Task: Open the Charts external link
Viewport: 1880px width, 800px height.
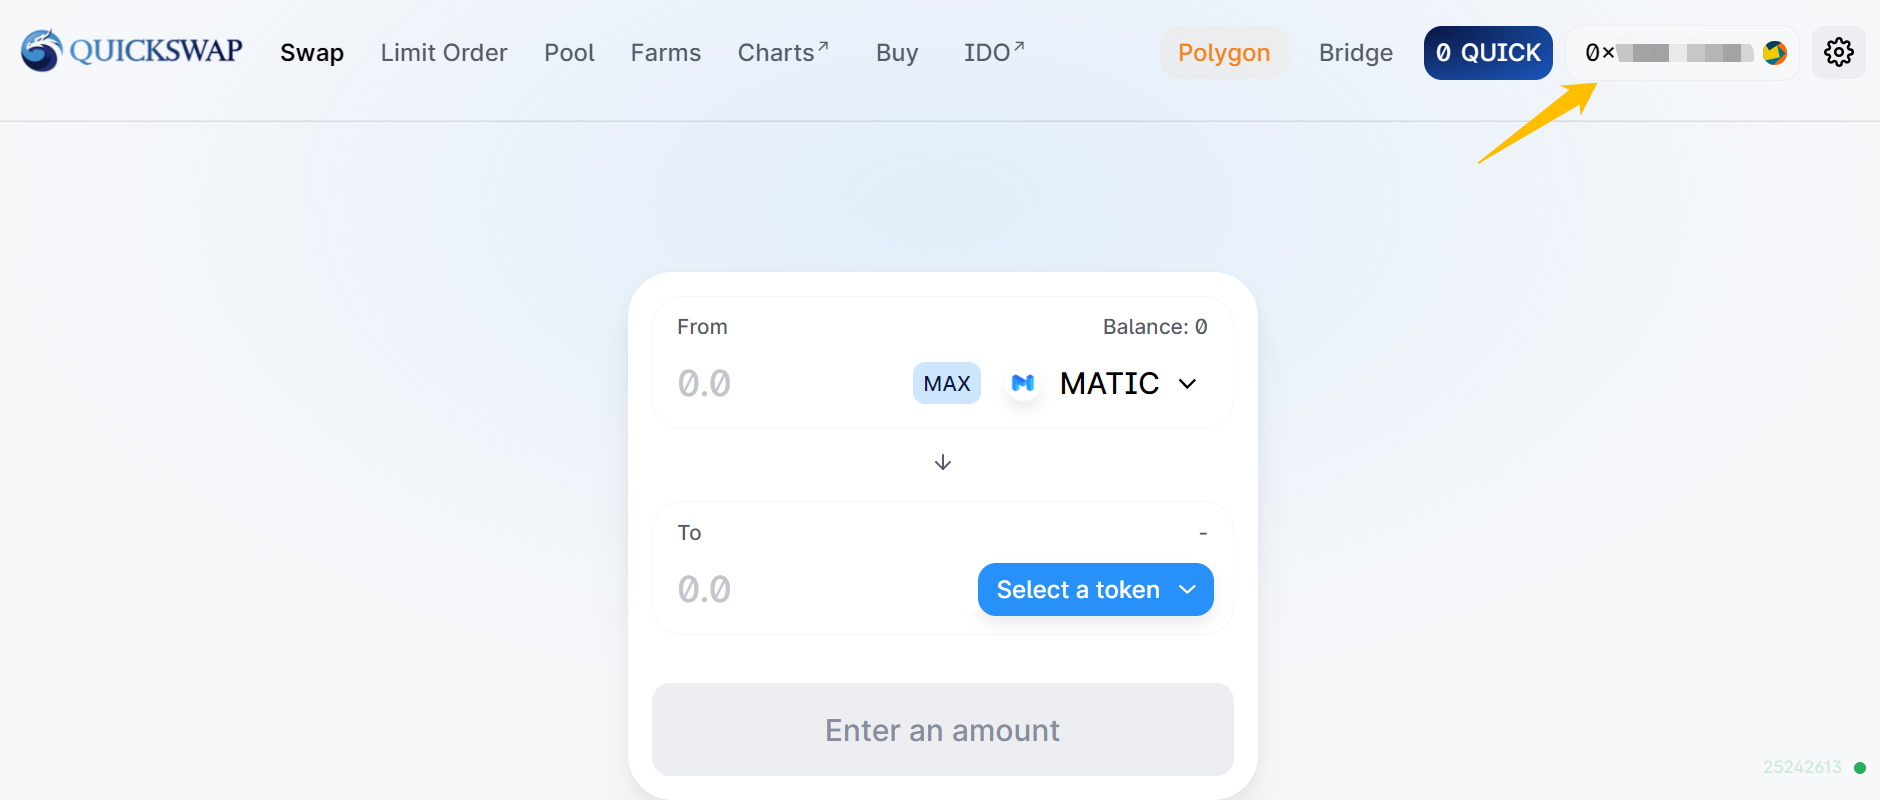Action: 783,52
